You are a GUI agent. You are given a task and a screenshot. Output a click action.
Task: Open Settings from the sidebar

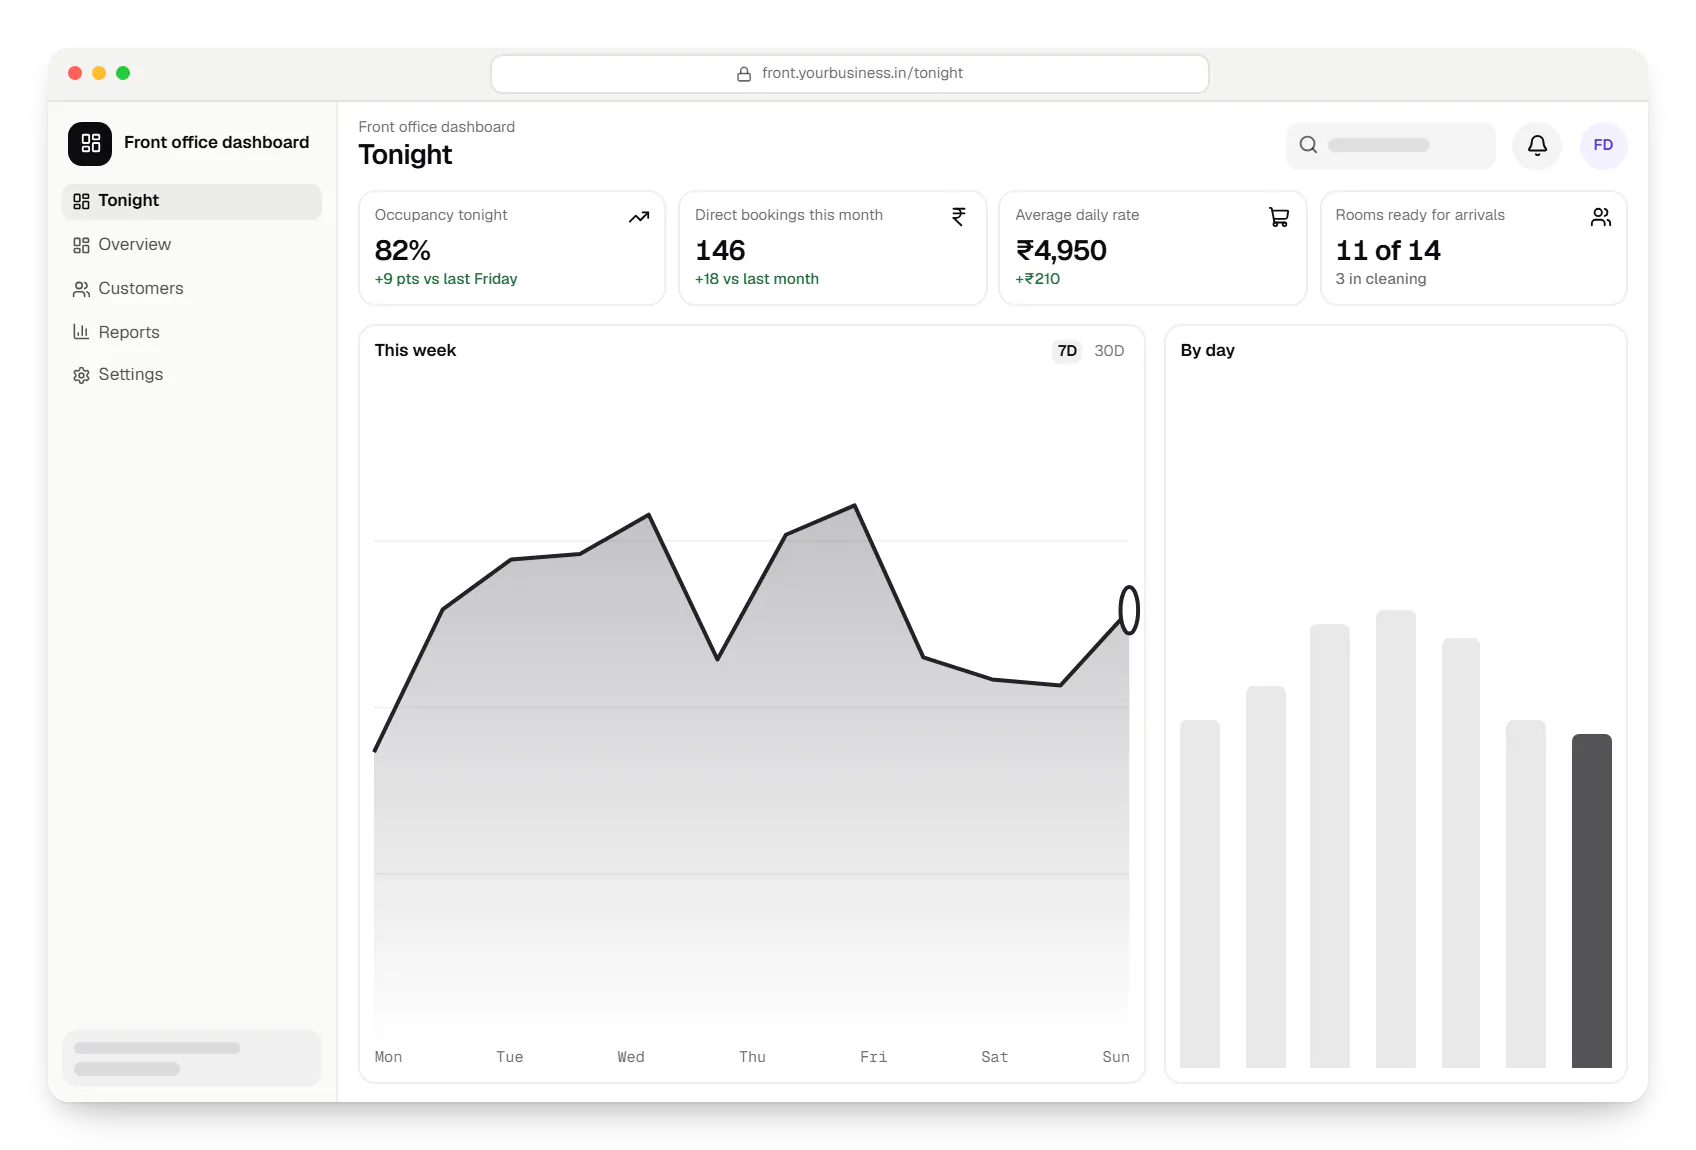192,375
